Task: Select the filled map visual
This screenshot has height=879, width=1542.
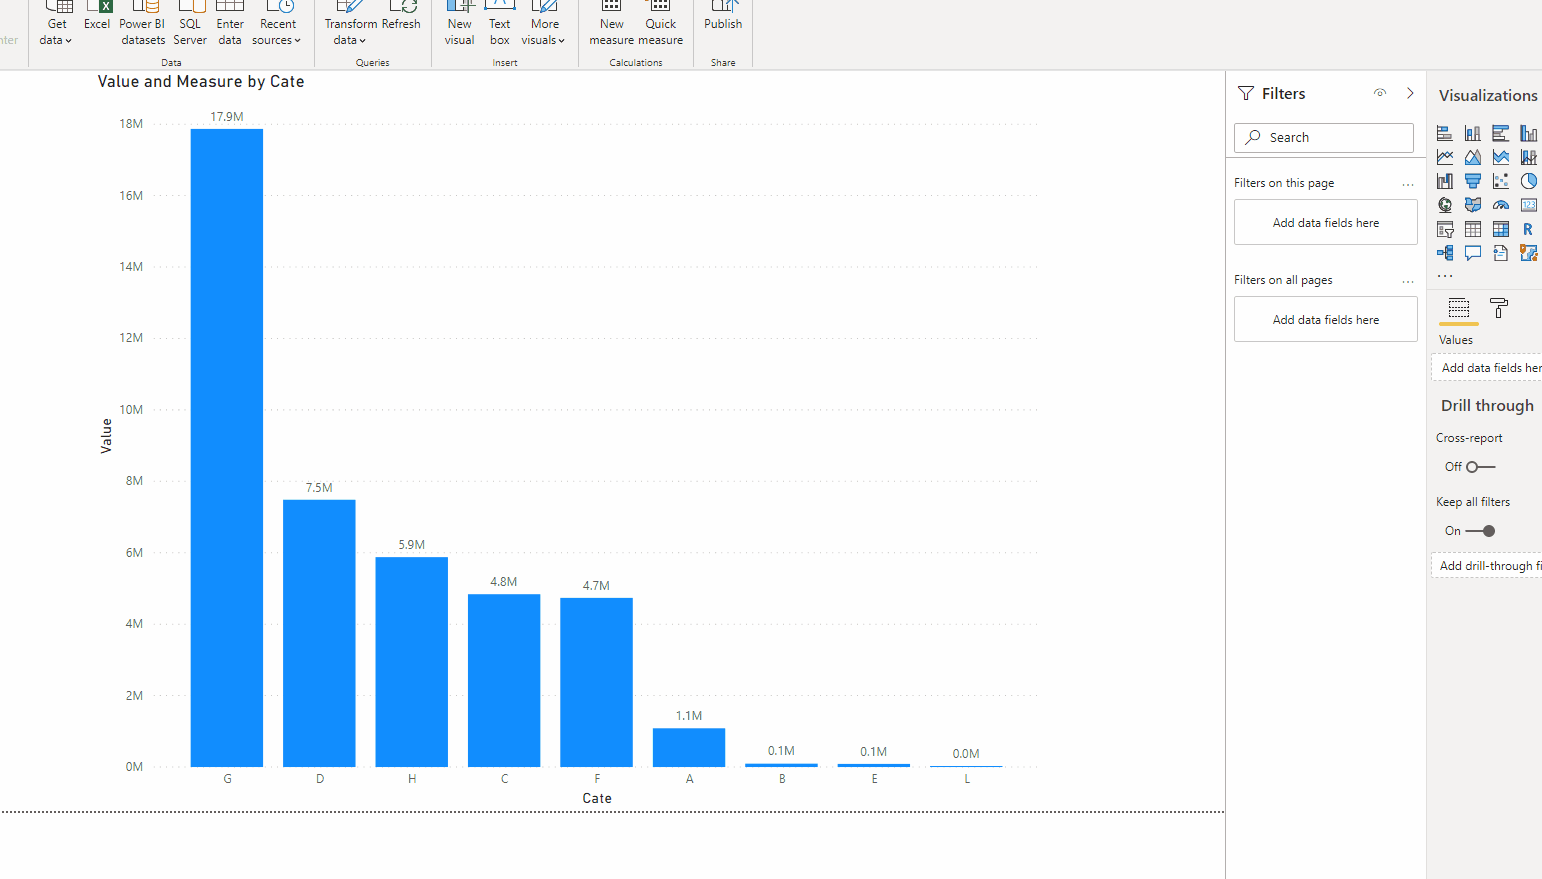Action: [1473, 205]
